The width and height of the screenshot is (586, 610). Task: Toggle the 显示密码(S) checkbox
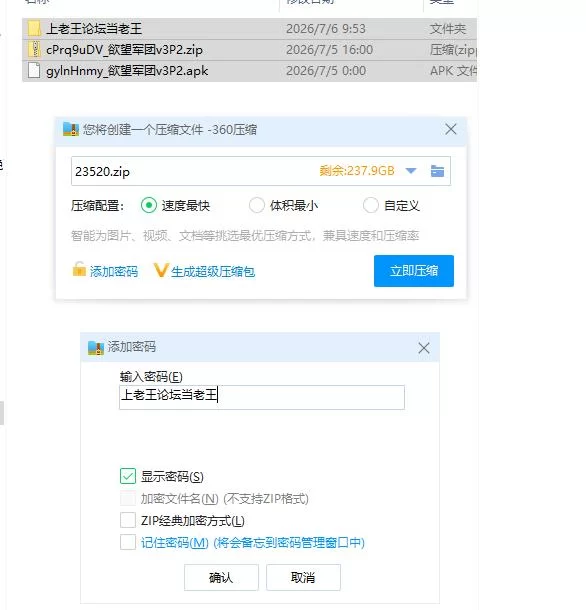point(128,476)
